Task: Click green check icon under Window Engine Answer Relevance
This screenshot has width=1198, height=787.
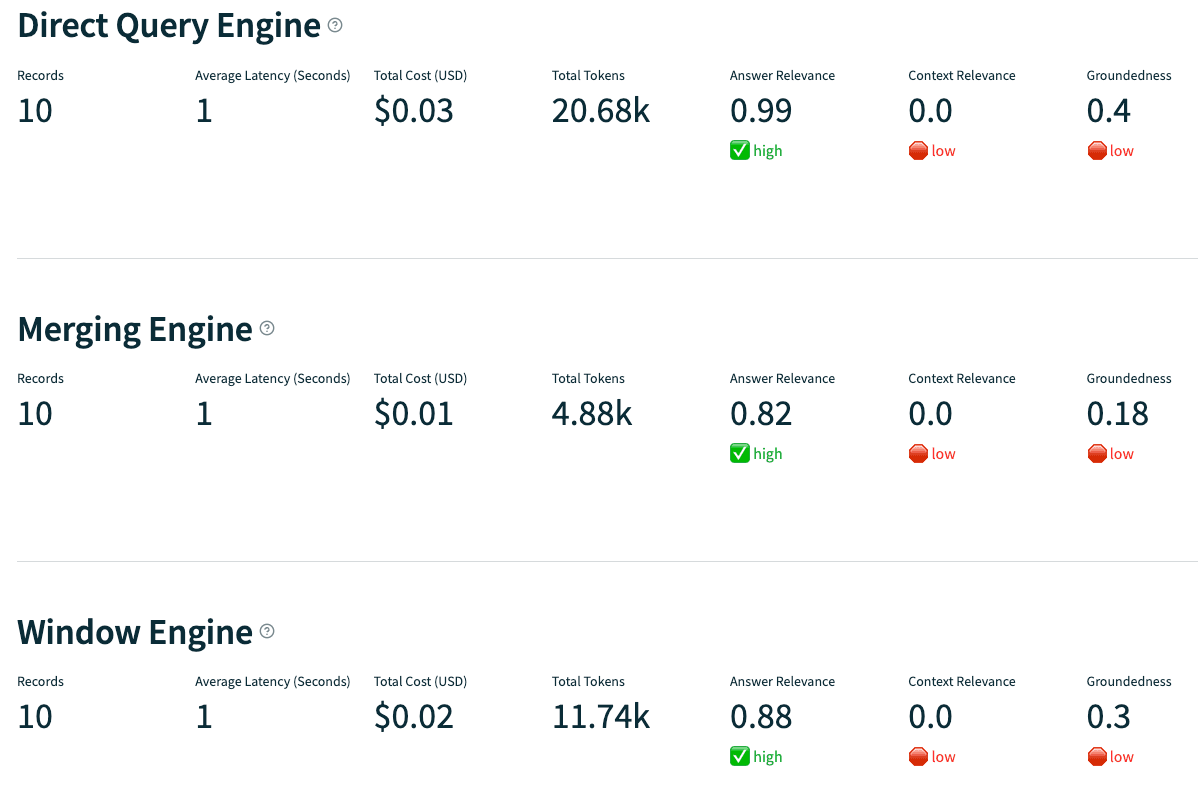Action: coord(740,757)
